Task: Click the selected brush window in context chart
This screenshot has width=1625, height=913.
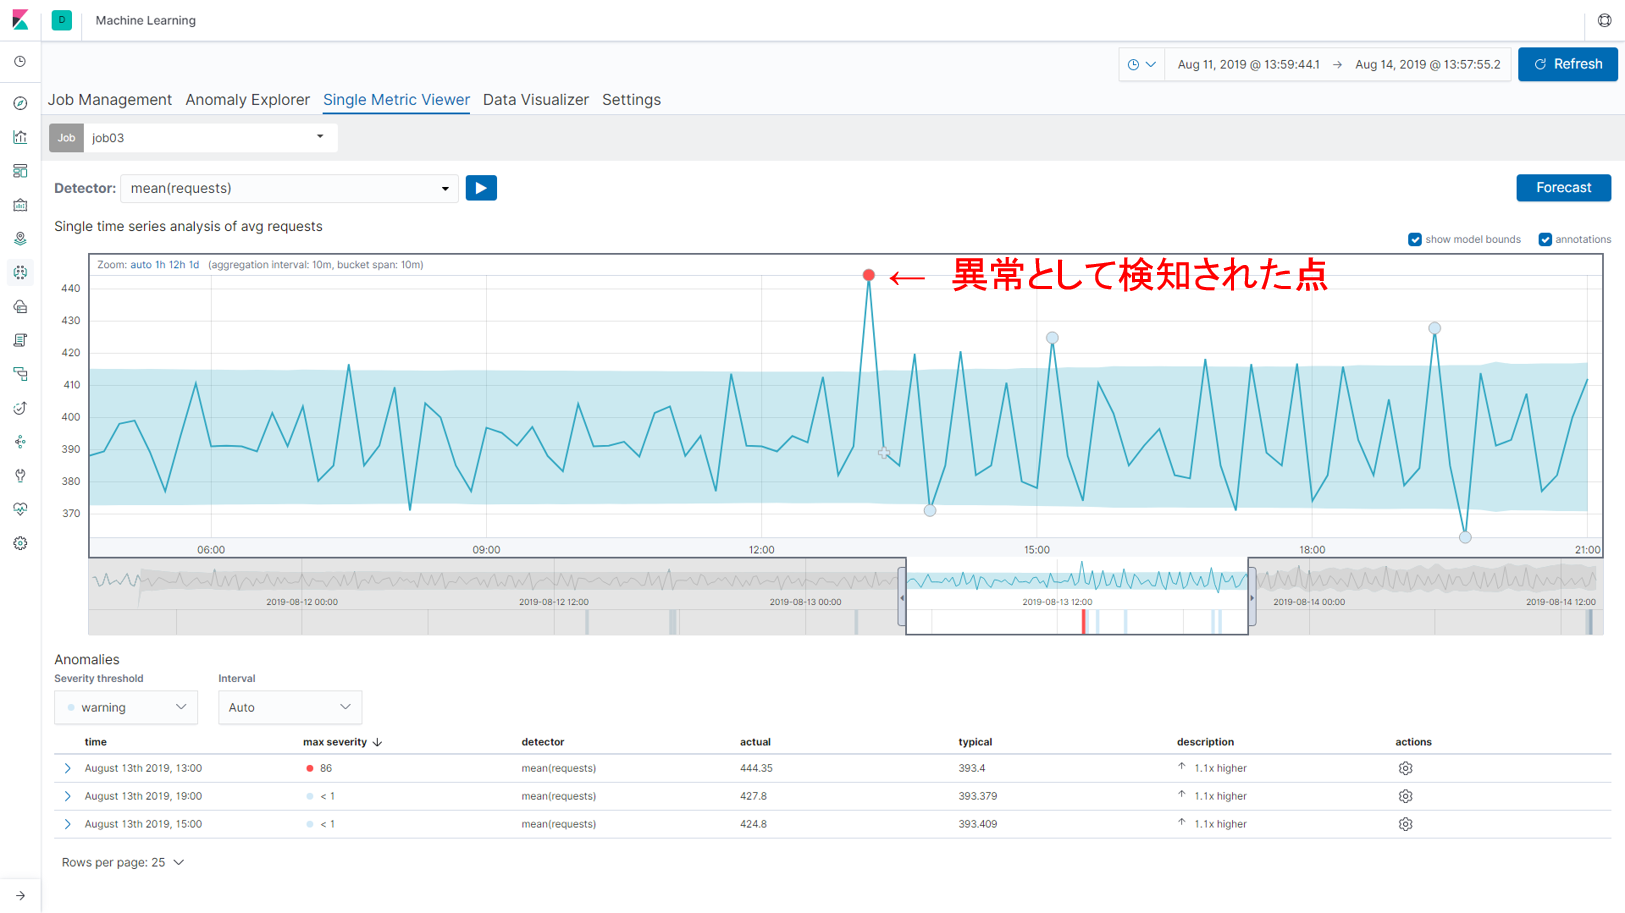Action: 1077,596
